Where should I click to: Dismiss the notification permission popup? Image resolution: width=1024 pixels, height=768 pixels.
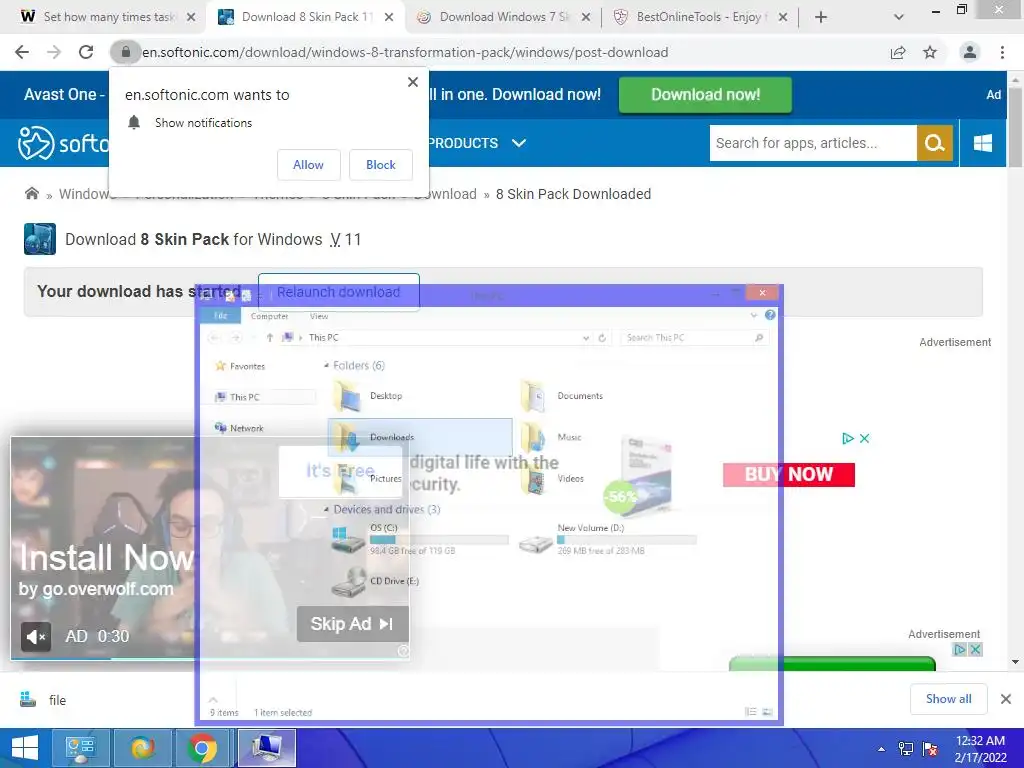(x=413, y=82)
